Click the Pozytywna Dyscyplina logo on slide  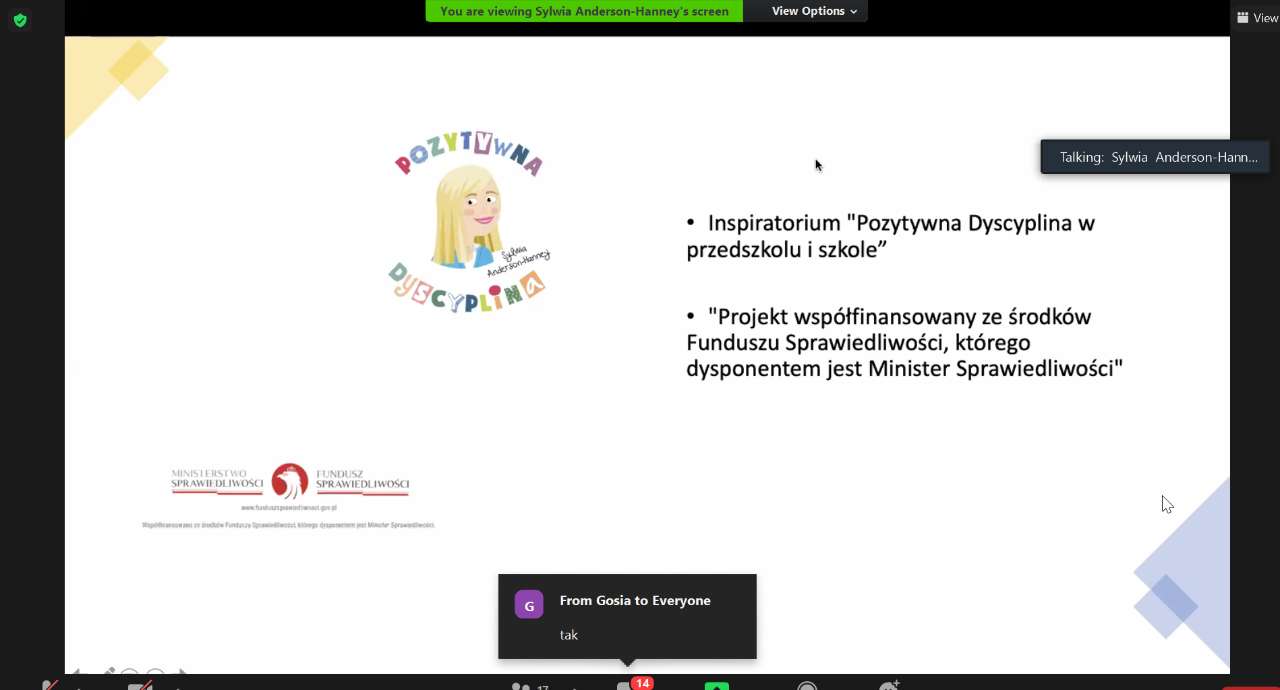pos(470,222)
